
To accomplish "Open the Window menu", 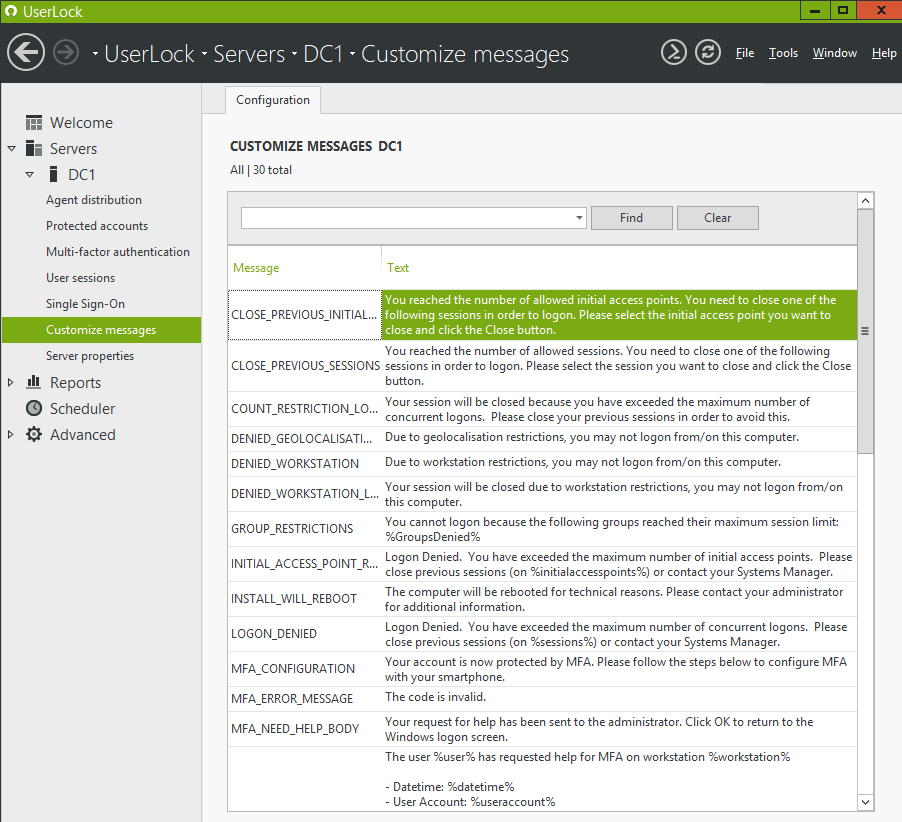I will coord(834,53).
